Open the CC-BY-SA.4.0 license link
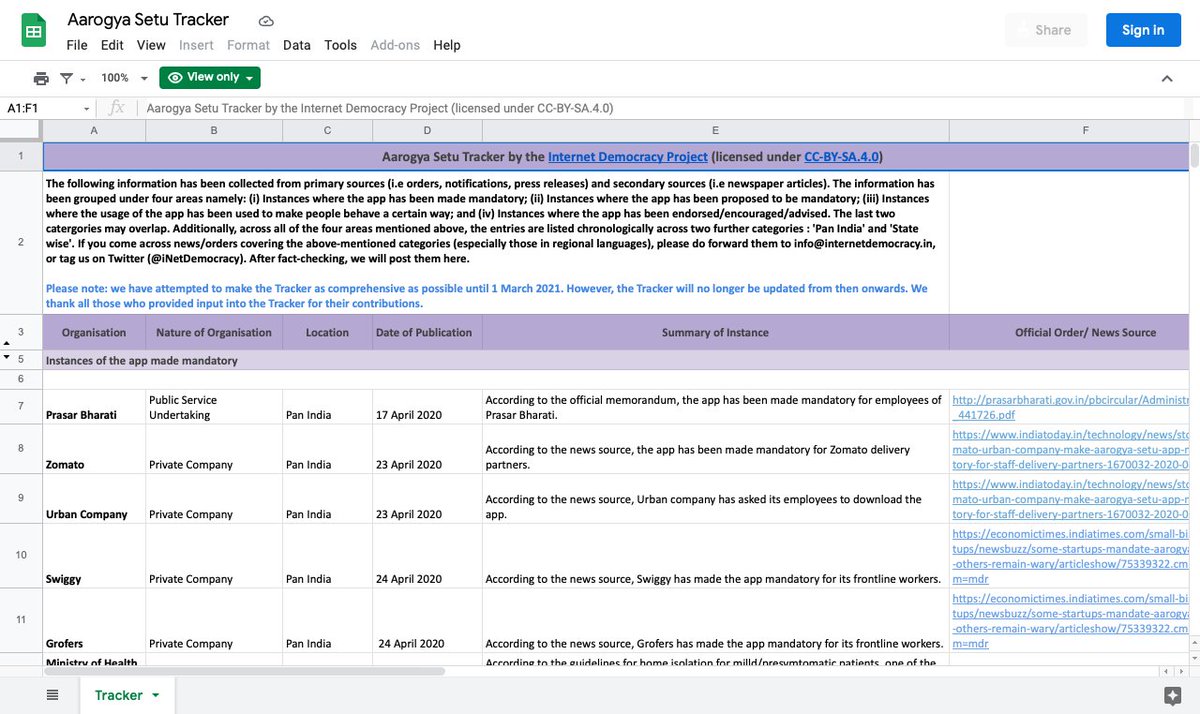 coord(841,157)
